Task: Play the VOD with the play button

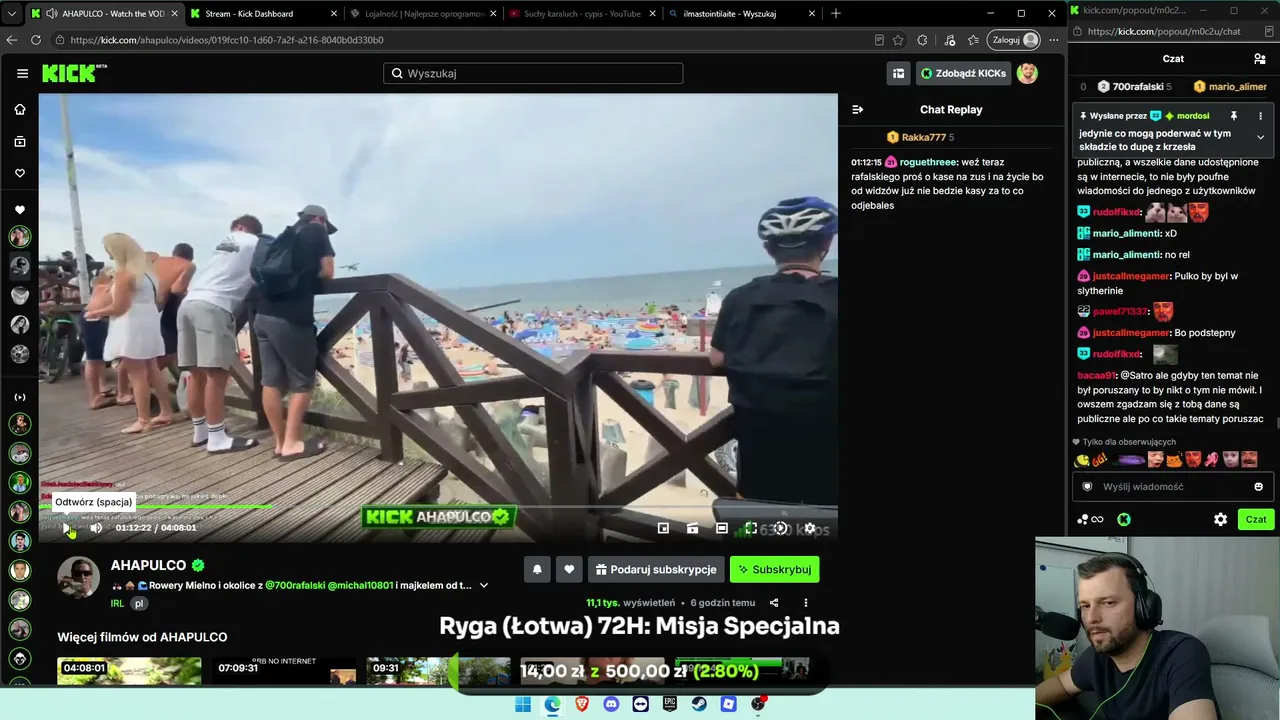Action: pyautogui.click(x=66, y=528)
